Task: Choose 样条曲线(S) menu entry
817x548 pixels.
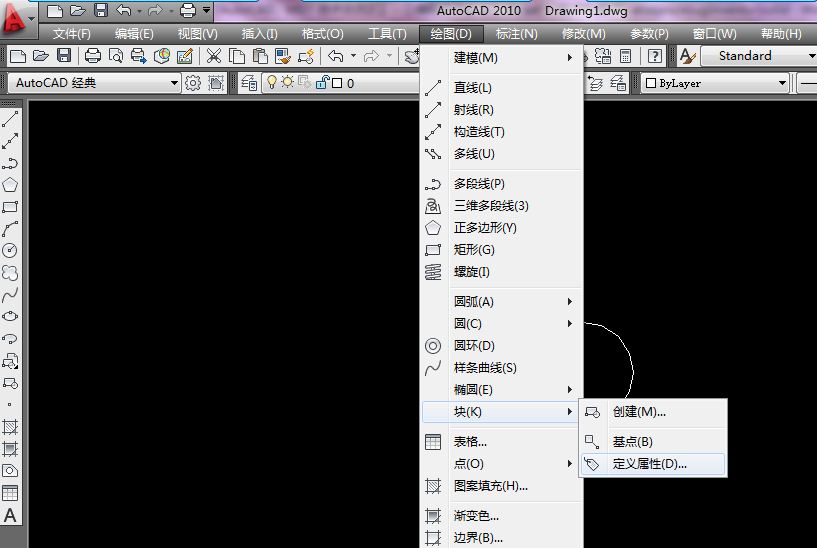Action: point(501,368)
